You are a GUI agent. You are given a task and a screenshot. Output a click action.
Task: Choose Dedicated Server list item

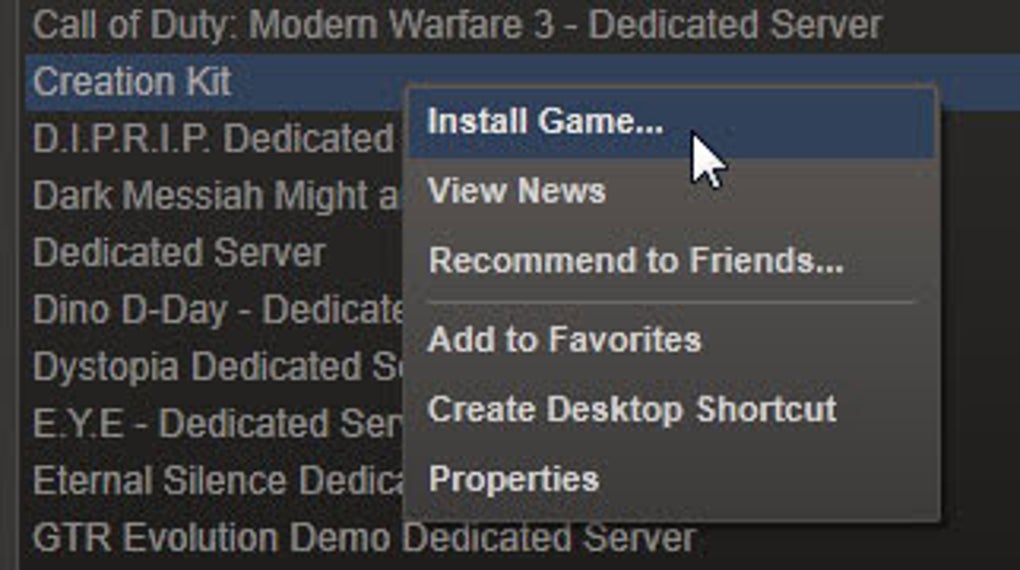pos(180,252)
